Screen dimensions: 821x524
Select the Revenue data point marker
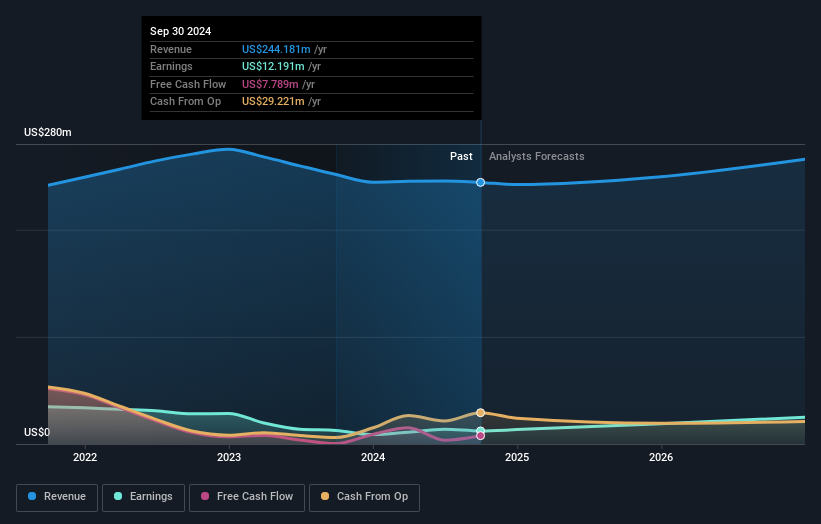[481, 183]
